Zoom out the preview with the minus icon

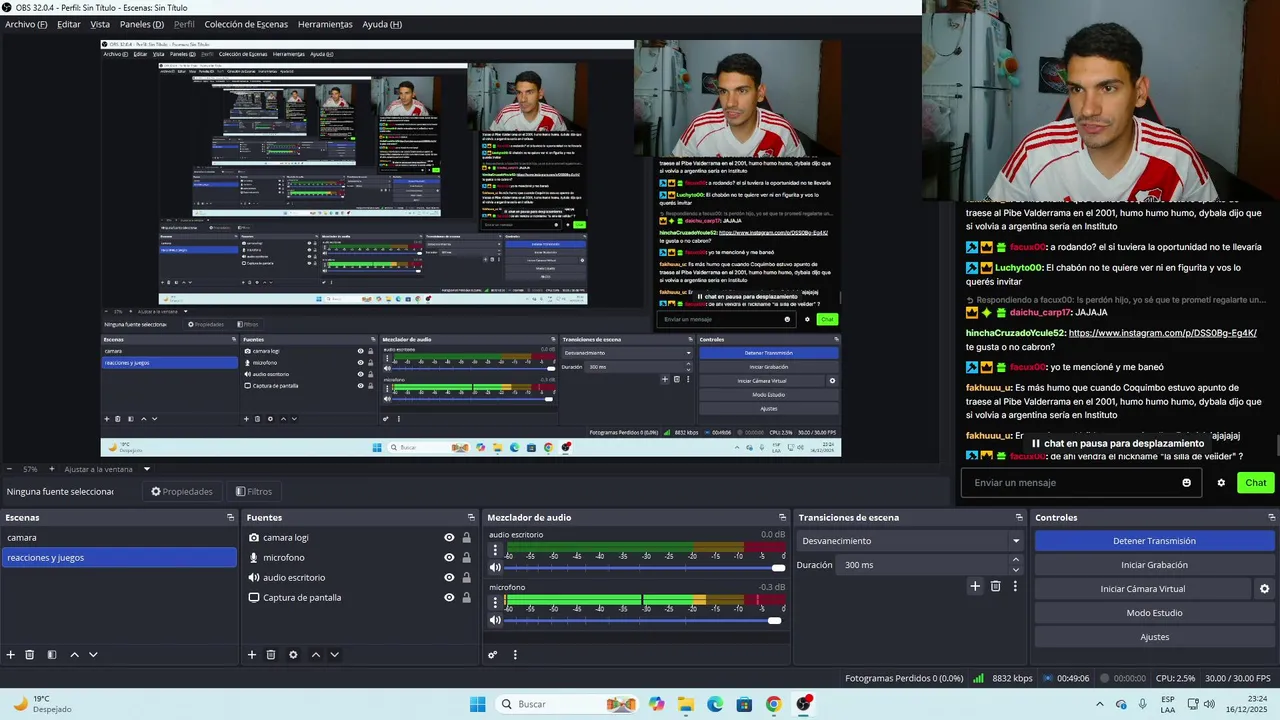tap(9, 469)
